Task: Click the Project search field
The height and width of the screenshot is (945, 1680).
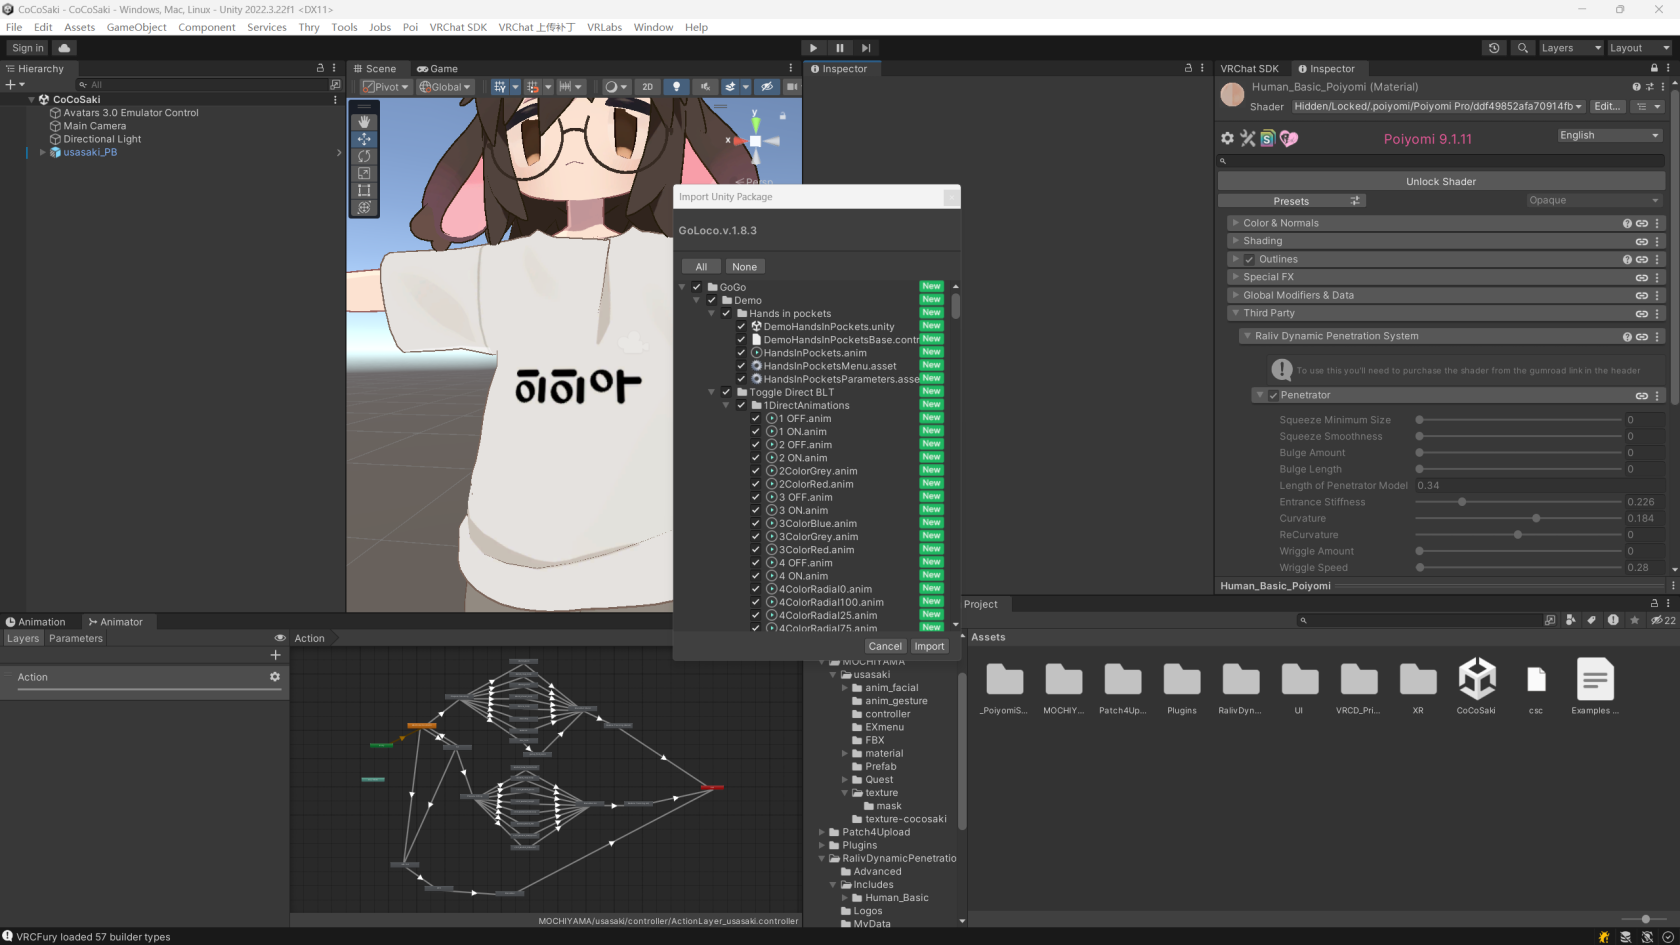Action: [1418, 620]
